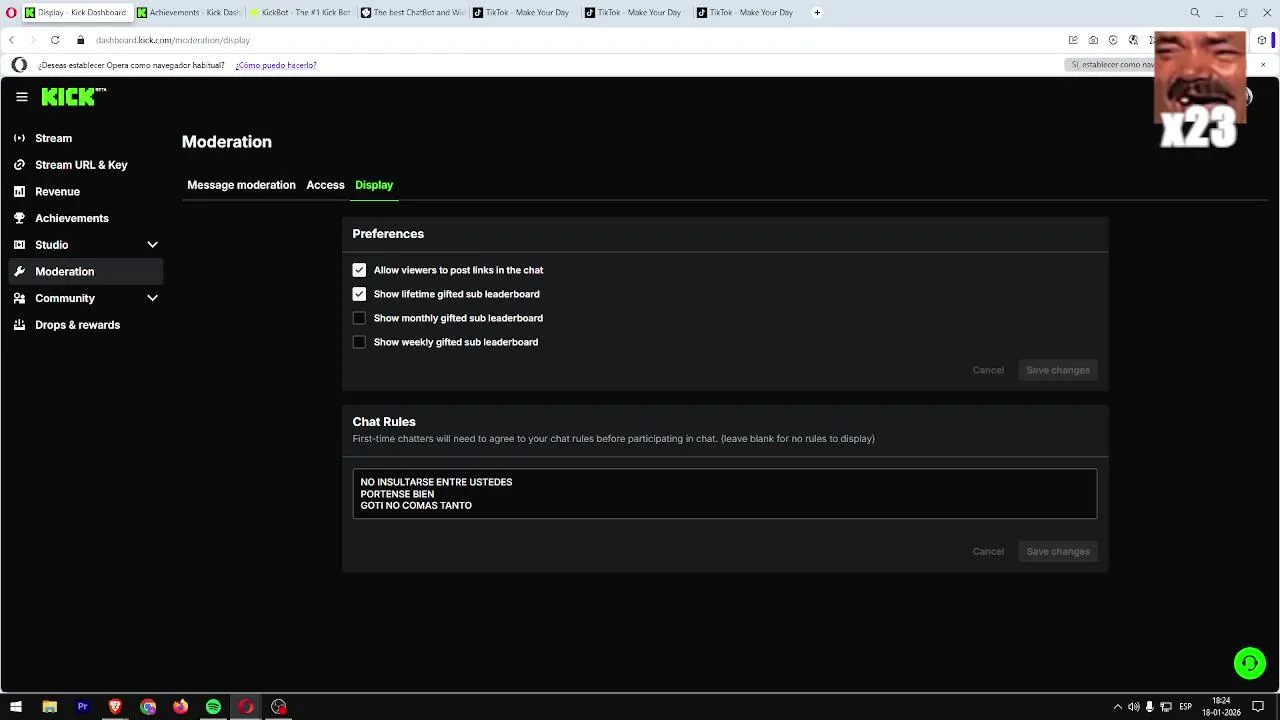Screen dimensions: 1280x720
Task: Click Save changes under Chat Rules
Action: 1058,551
